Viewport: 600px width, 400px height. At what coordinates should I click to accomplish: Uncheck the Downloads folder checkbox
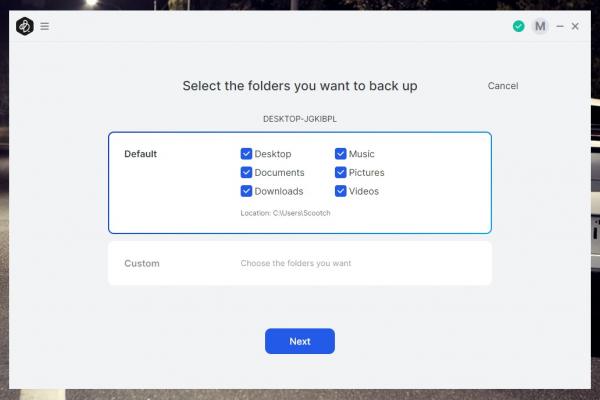click(246, 191)
